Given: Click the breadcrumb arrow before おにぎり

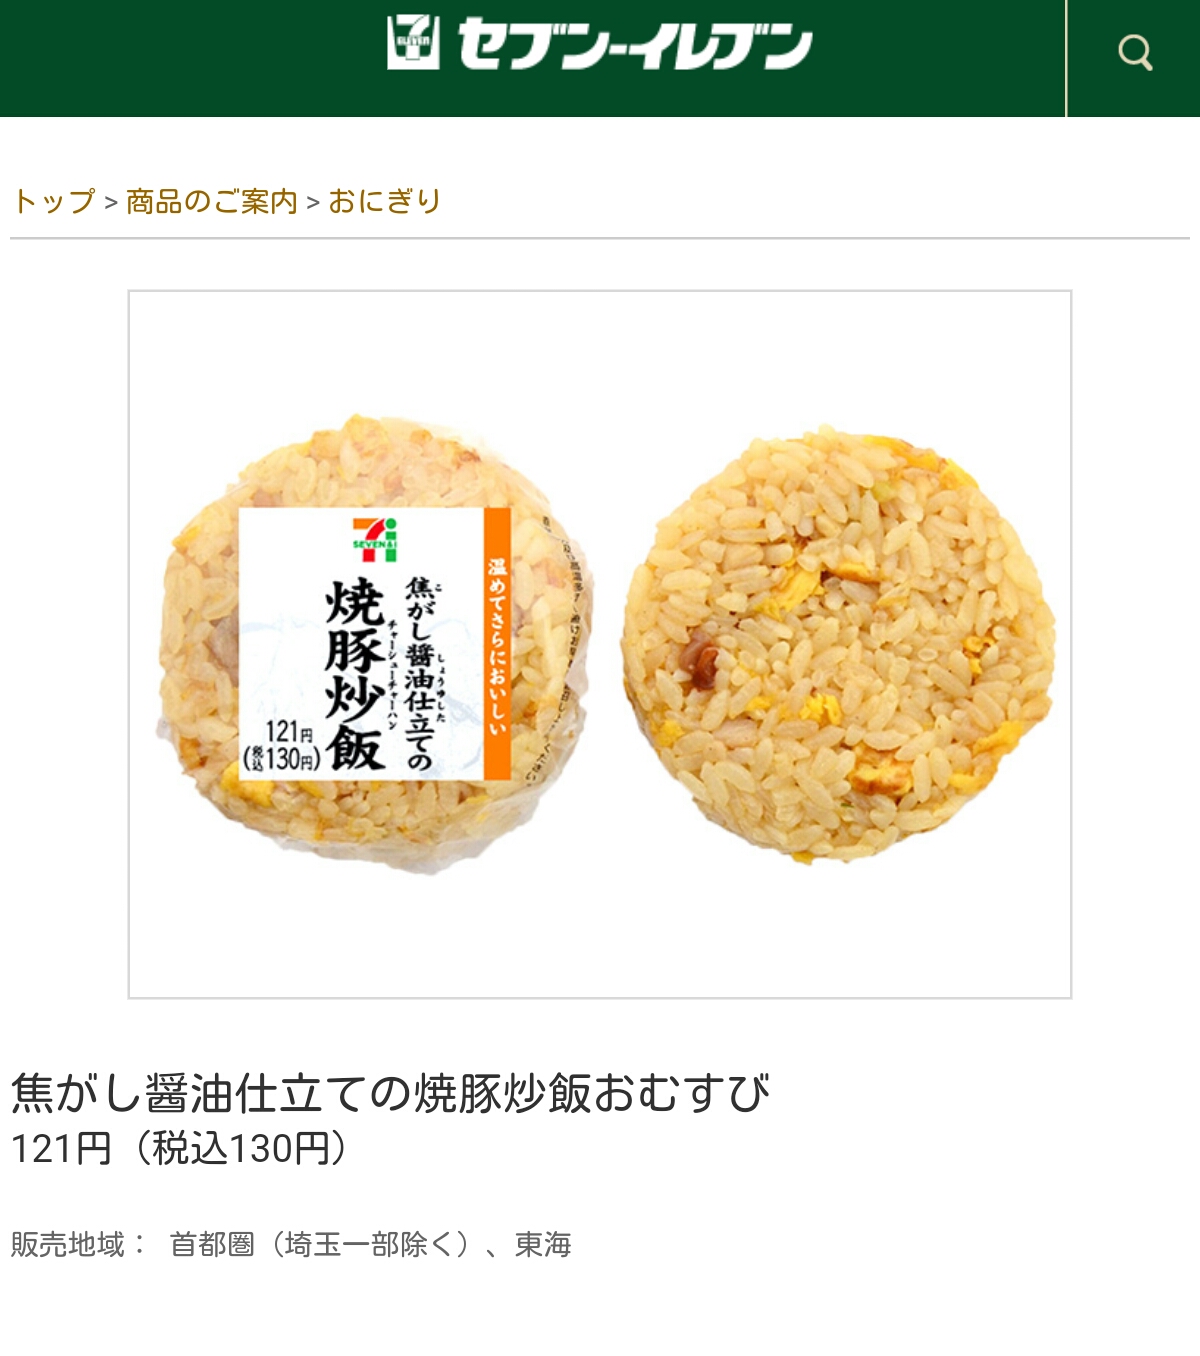Looking at the screenshot, I should click(313, 203).
